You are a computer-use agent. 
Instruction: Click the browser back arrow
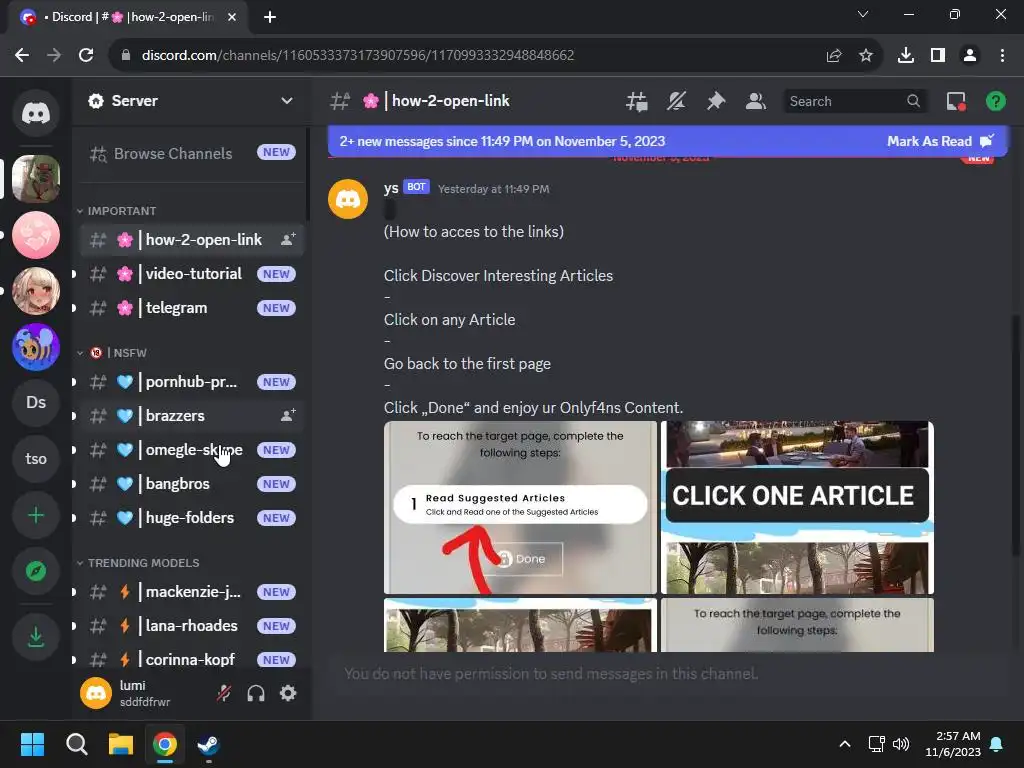pyautogui.click(x=22, y=56)
